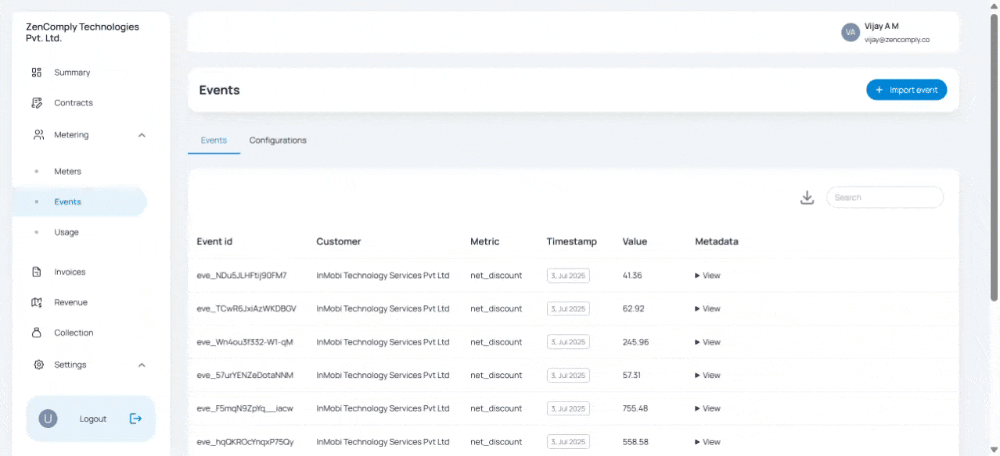Click the value 245.96

tap(636, 342)
